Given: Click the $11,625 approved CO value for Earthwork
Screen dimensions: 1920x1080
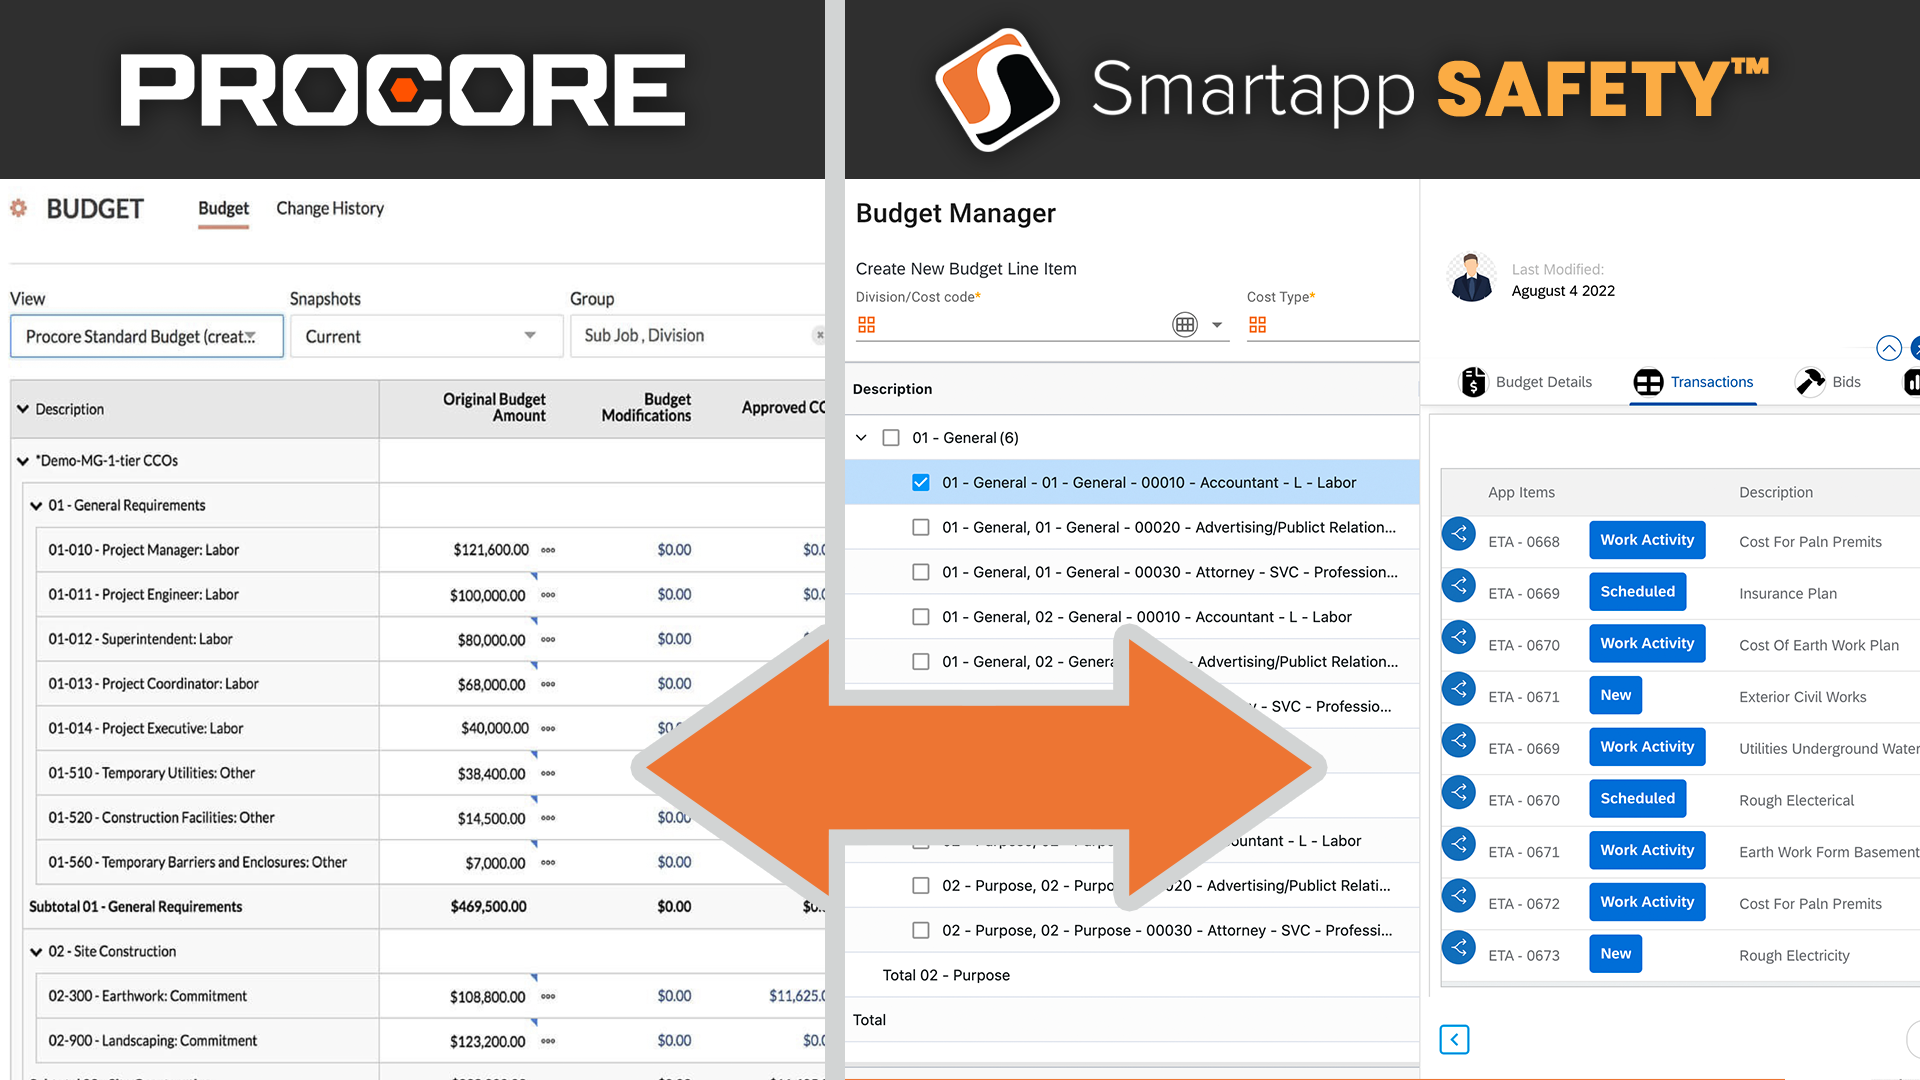Looking at the screenshot, I should 797,996.
